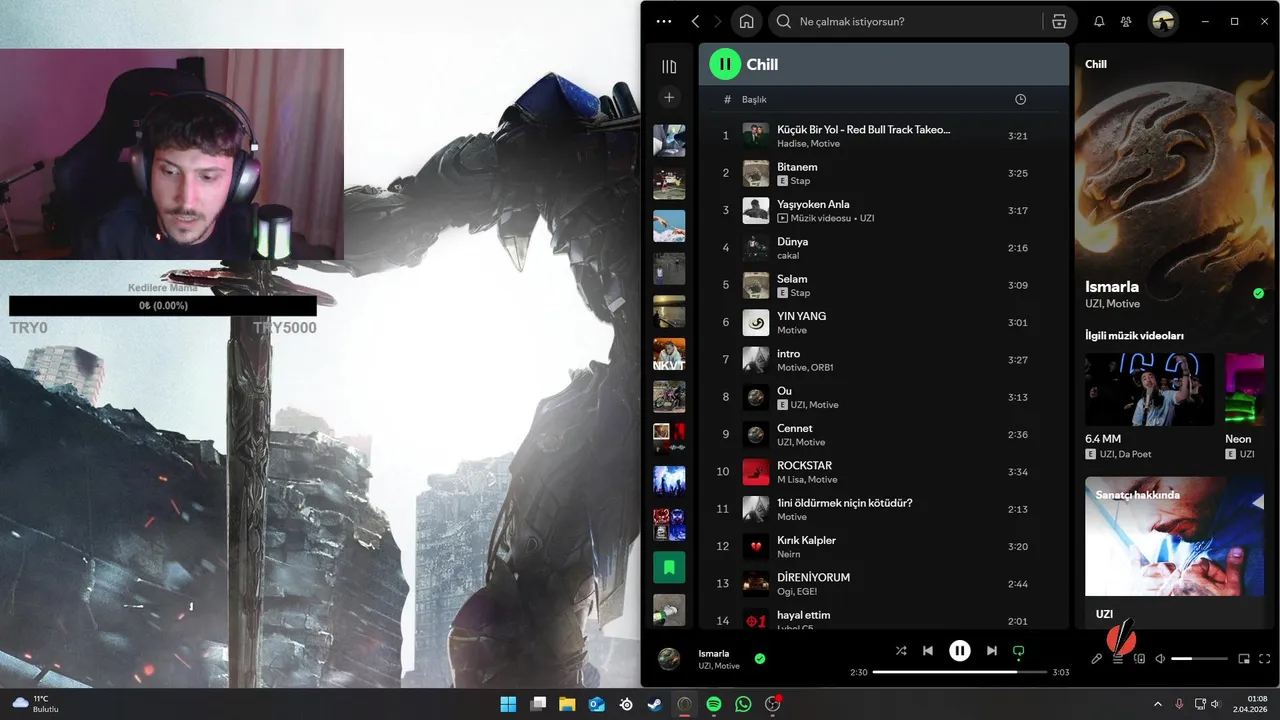Open weather widget showing 11°C Bulutlu
1280x720 pixels.
[35, 704]
